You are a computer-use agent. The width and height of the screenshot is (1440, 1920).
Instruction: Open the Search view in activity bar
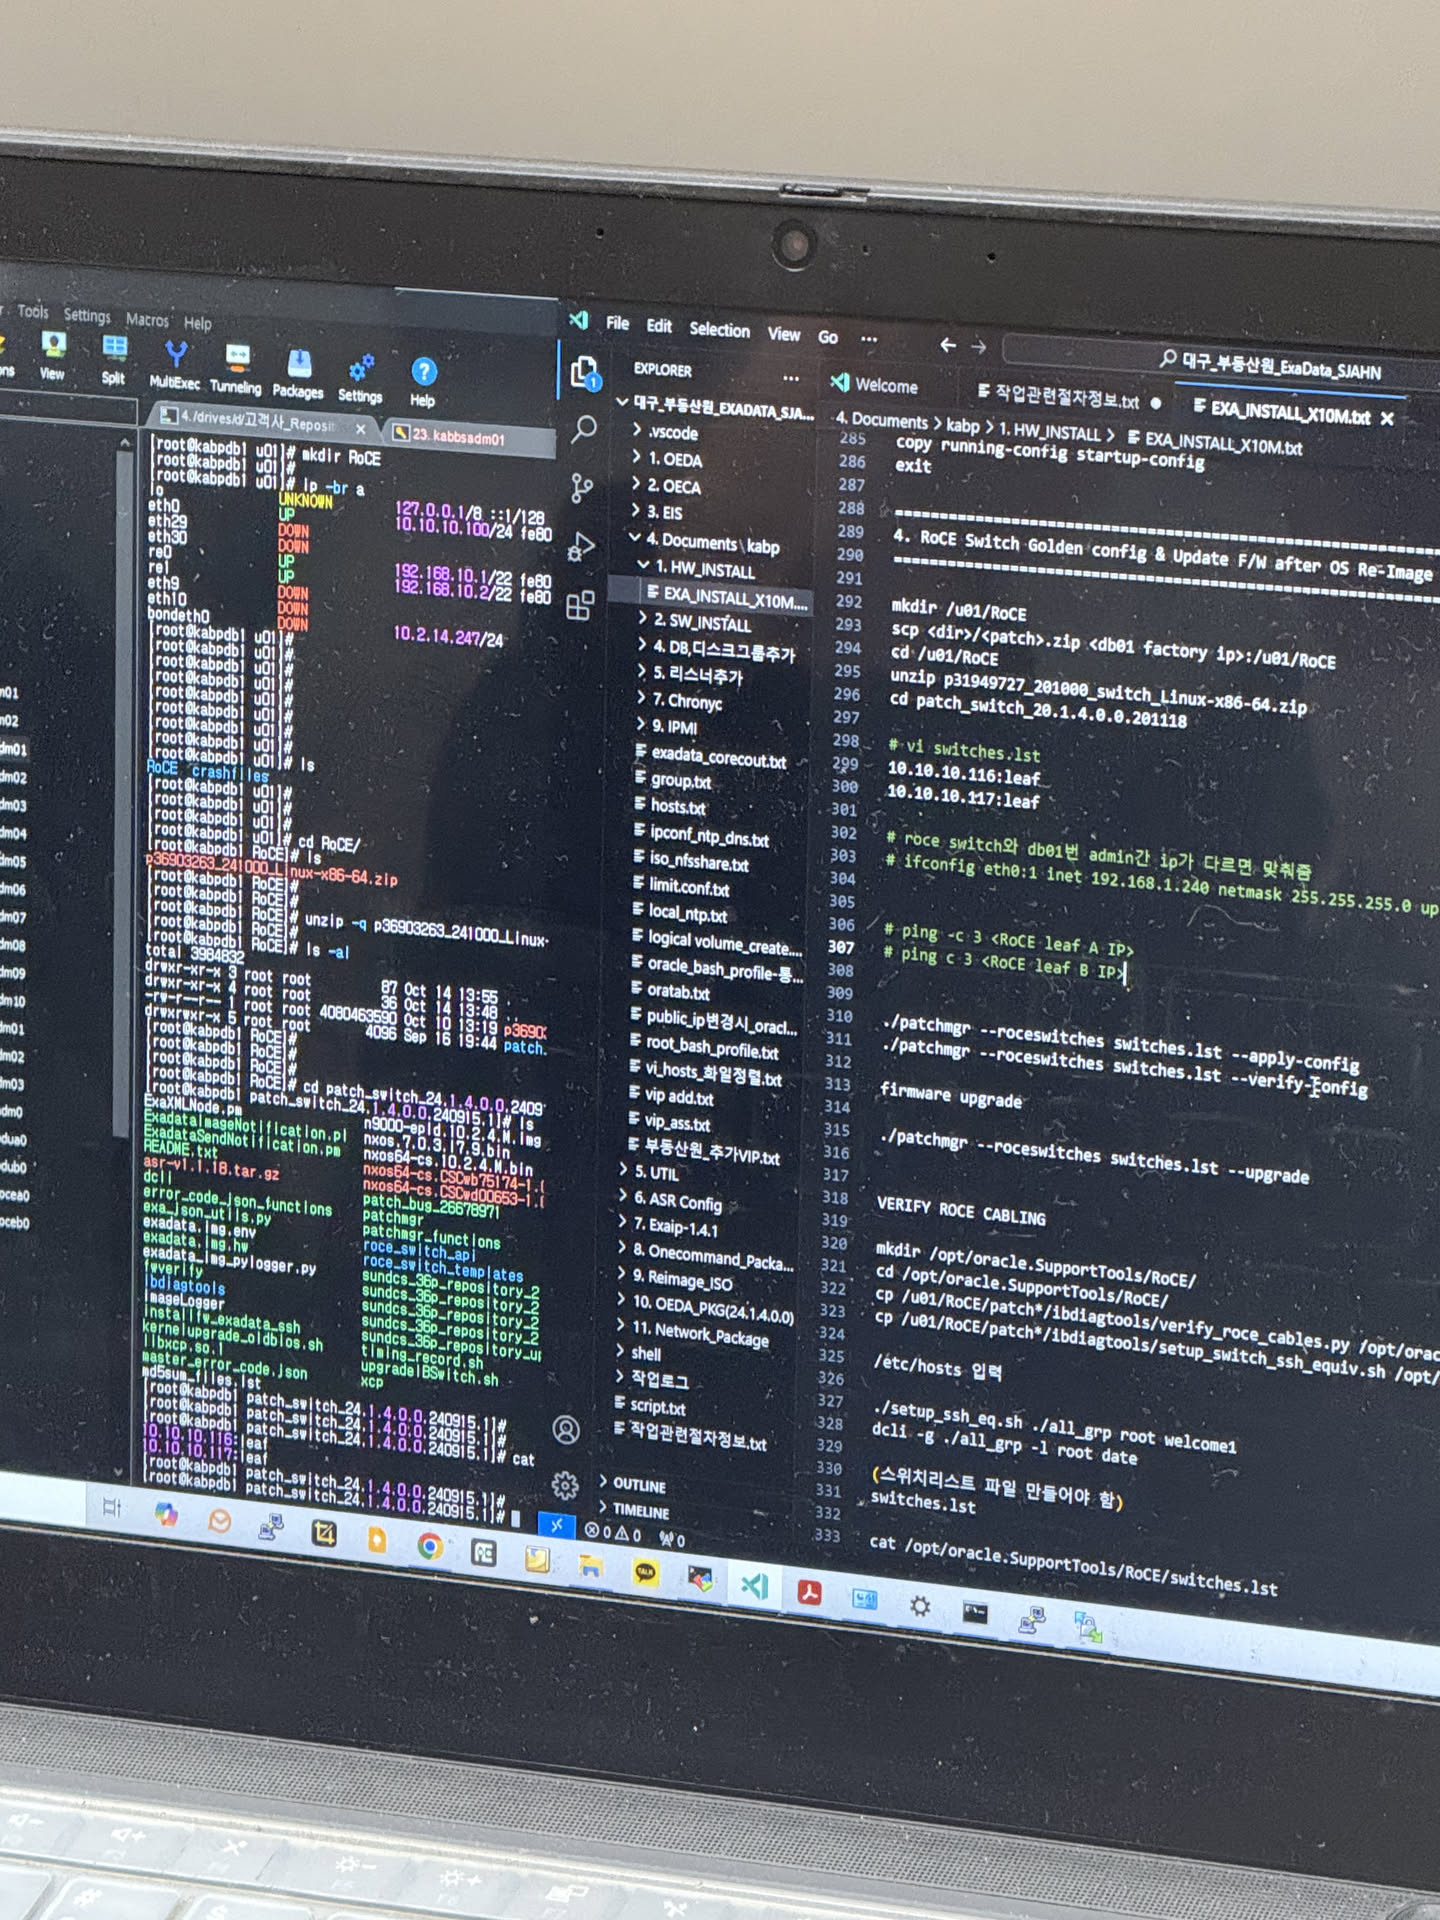coord(584,430)
